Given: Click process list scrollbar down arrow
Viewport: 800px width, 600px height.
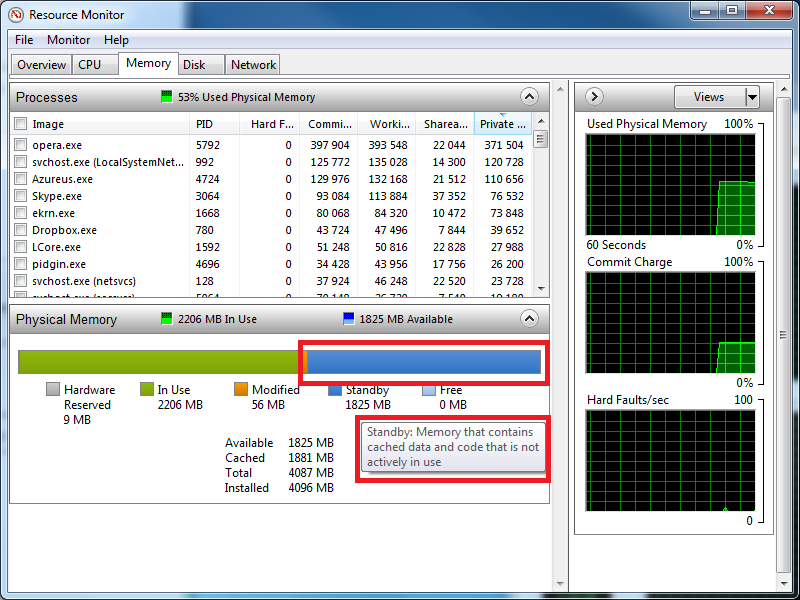Looking at the screenshot, I should 541,289.
